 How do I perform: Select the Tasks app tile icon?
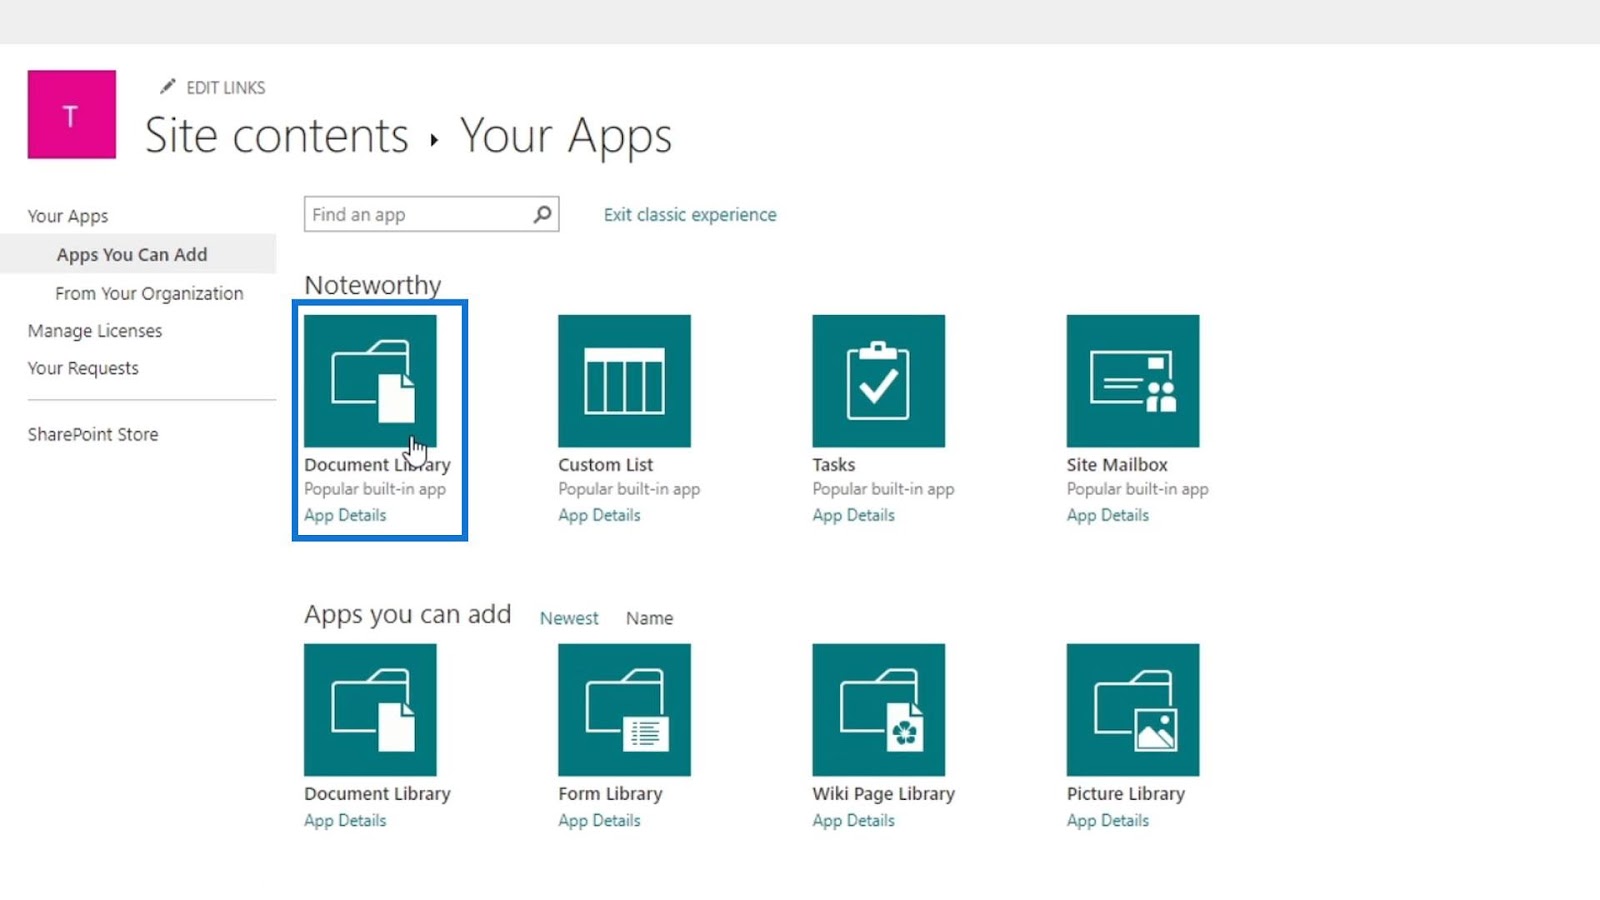click(x=878, y=381)
